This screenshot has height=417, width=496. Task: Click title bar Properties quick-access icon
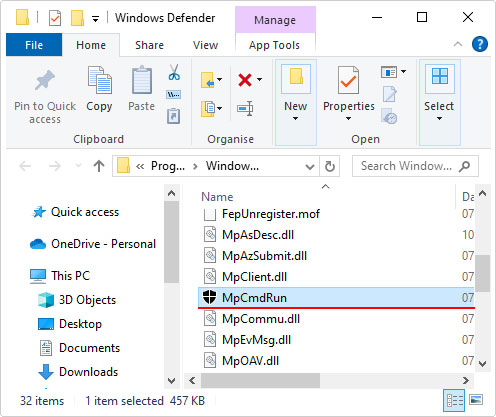tap(55, 18)
